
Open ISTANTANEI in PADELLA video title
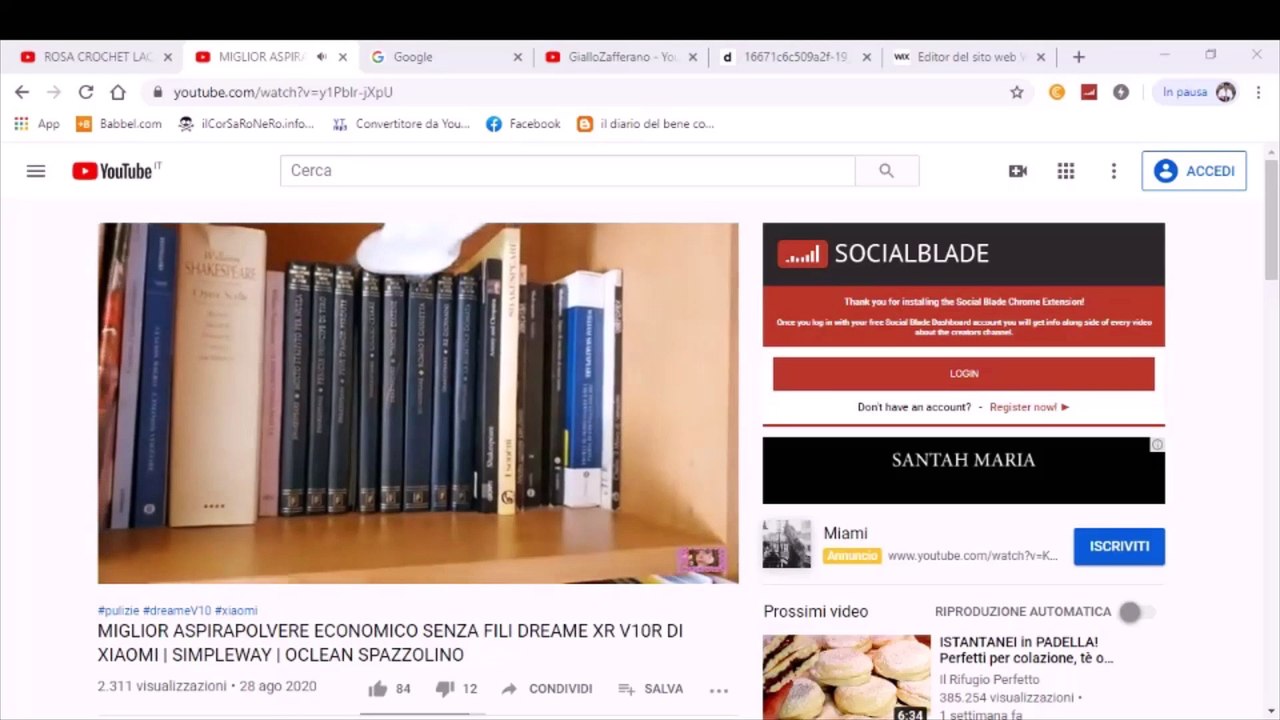[1026, 650]
